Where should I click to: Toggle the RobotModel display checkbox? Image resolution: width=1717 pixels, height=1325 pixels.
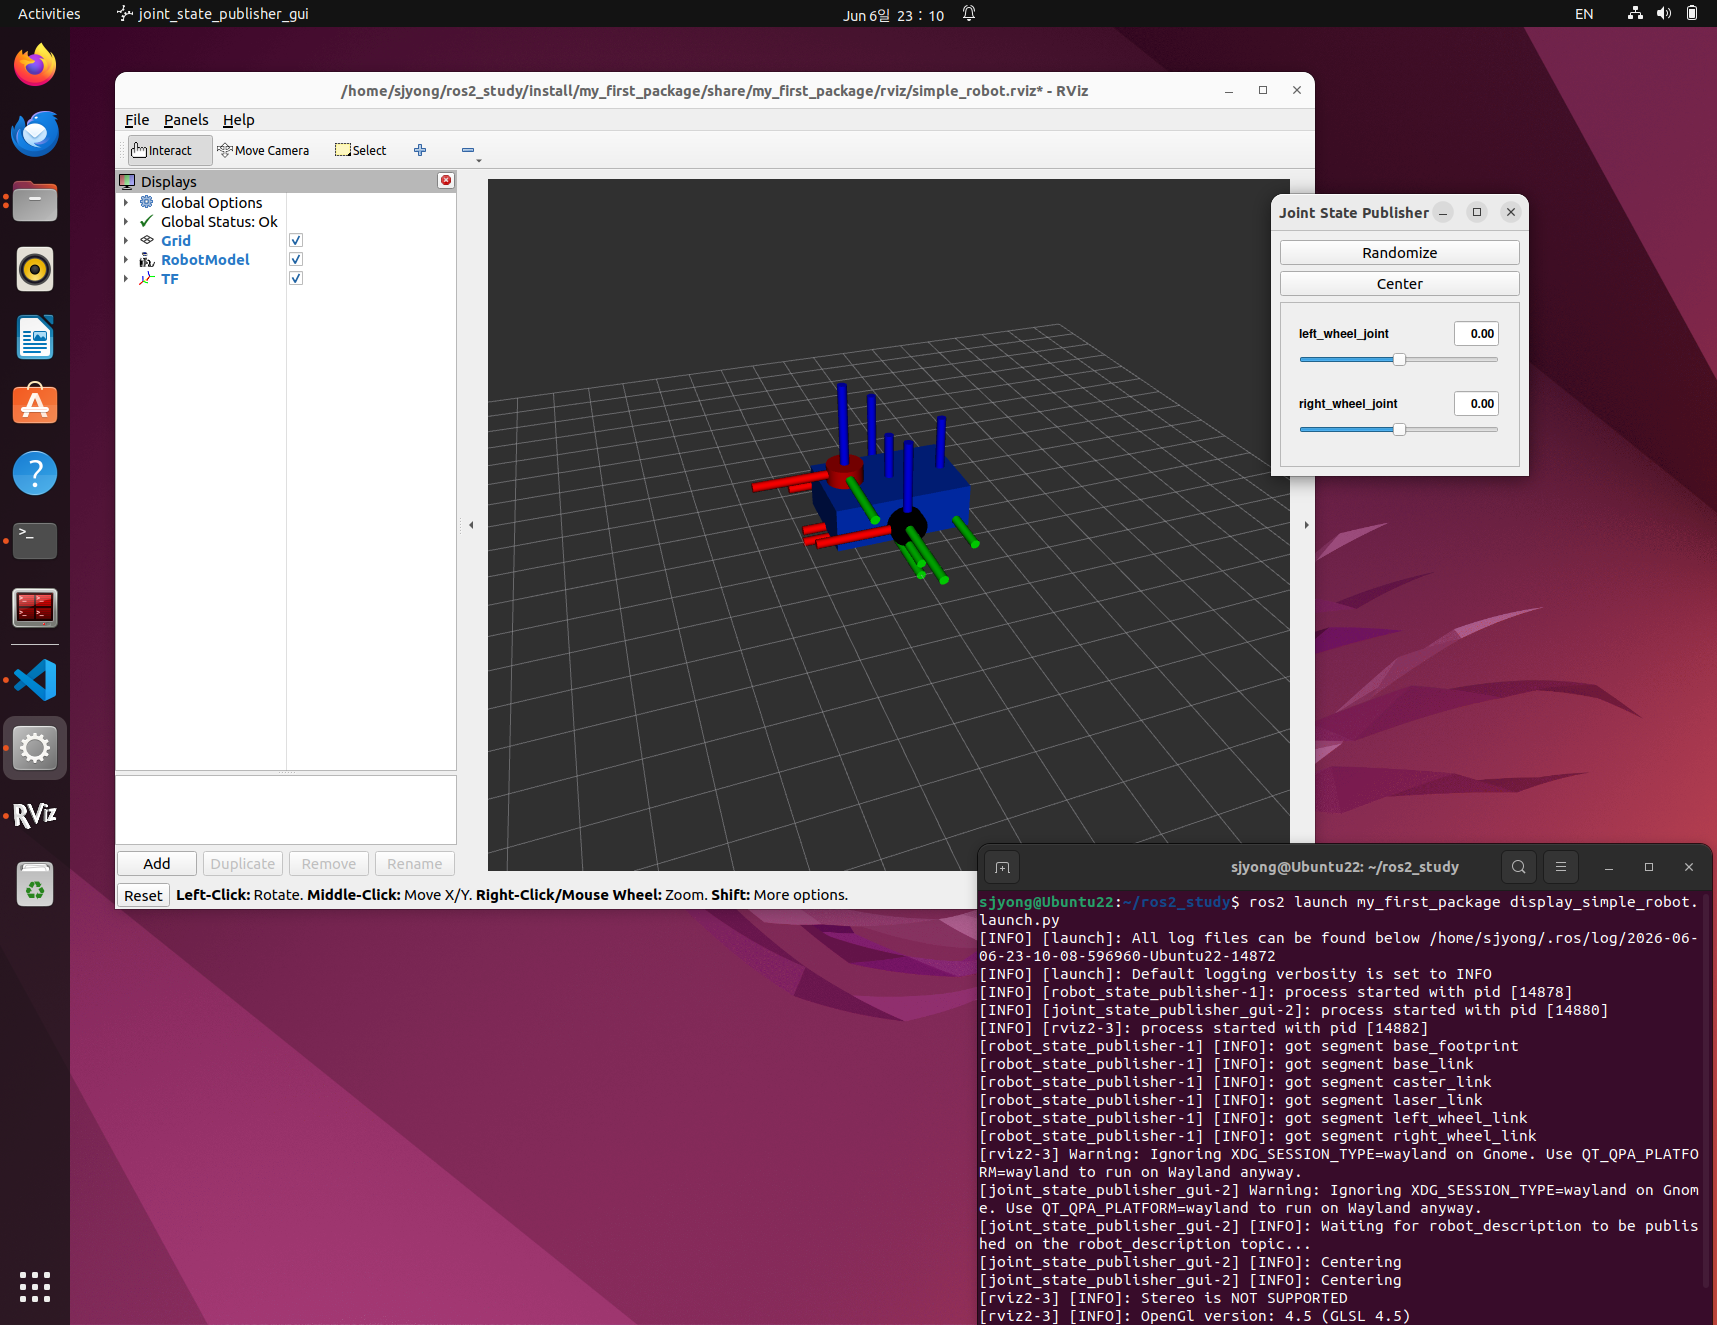(296, 259)
